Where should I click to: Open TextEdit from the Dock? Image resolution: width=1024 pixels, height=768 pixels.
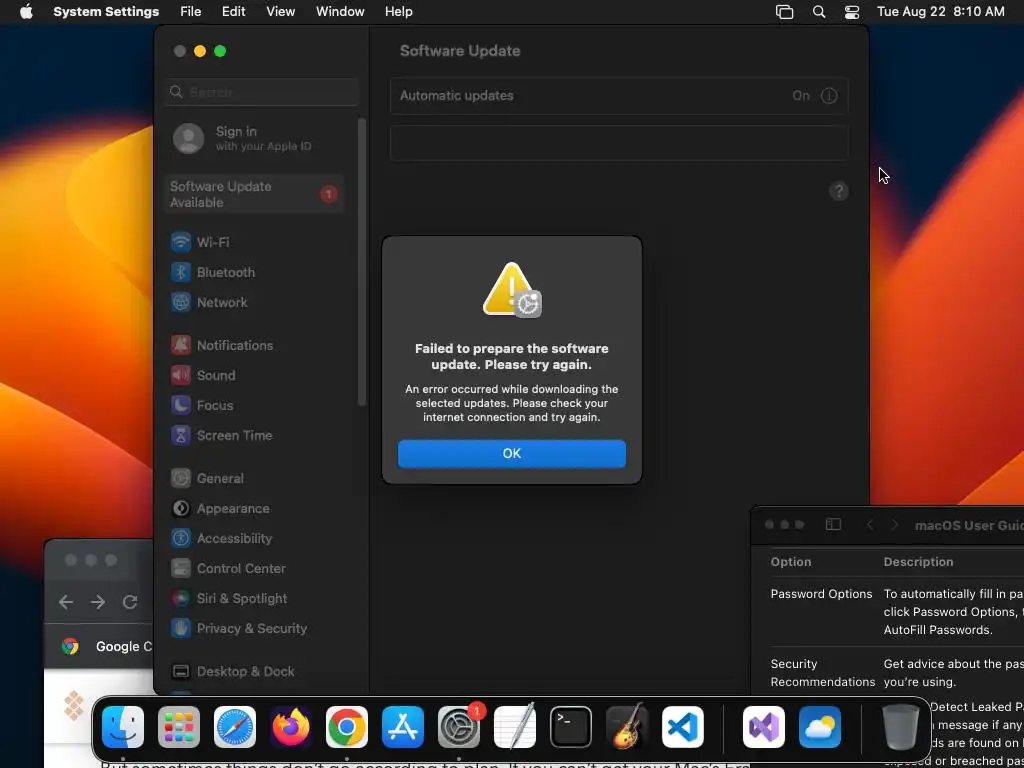(515, 727)
